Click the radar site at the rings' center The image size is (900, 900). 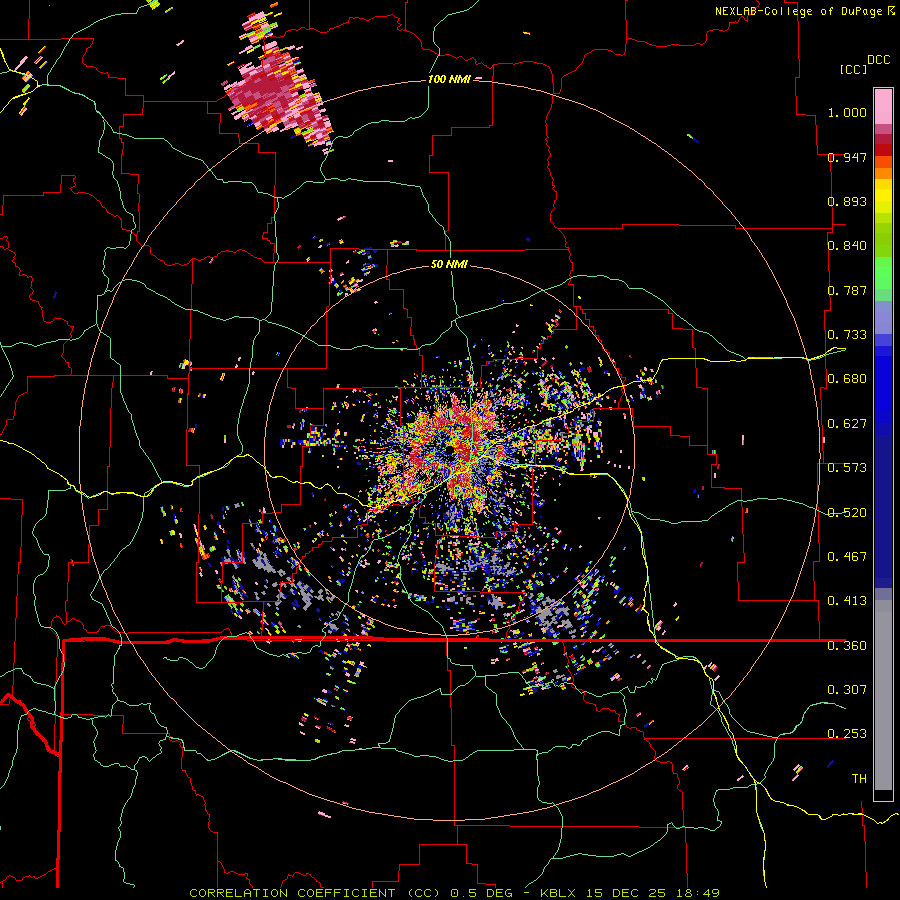pos(449,449)
